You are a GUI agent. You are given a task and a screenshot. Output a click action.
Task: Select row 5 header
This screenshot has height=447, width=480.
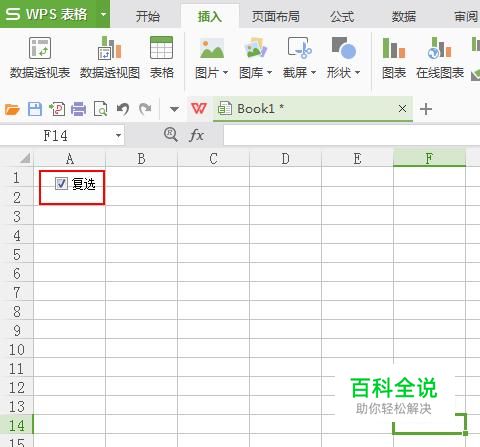pyautogui.click(x=17, y=254)
